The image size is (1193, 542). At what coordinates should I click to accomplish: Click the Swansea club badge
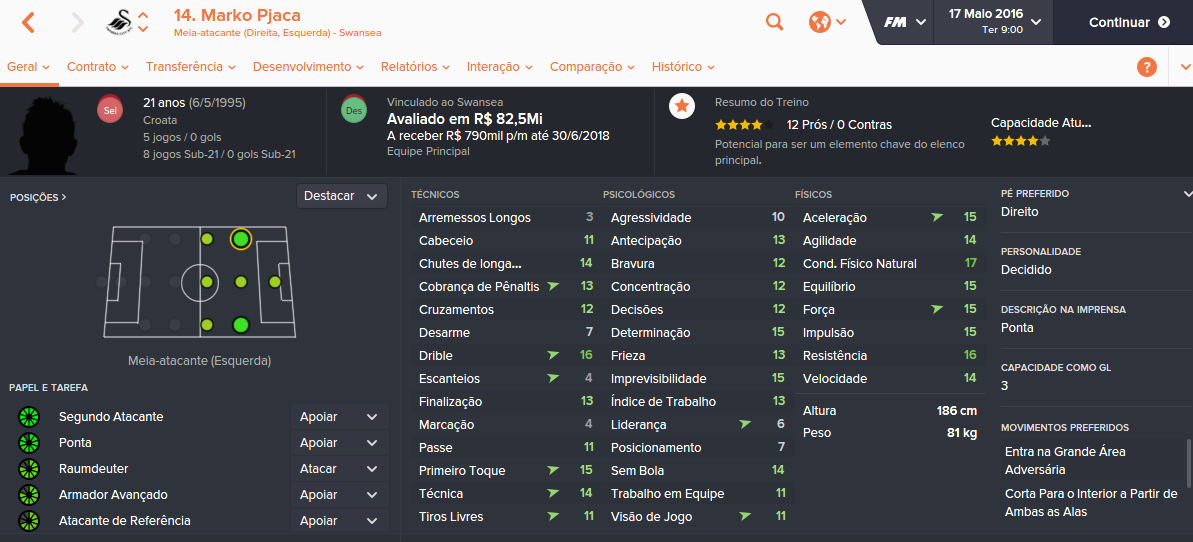(x=119, y=23)
